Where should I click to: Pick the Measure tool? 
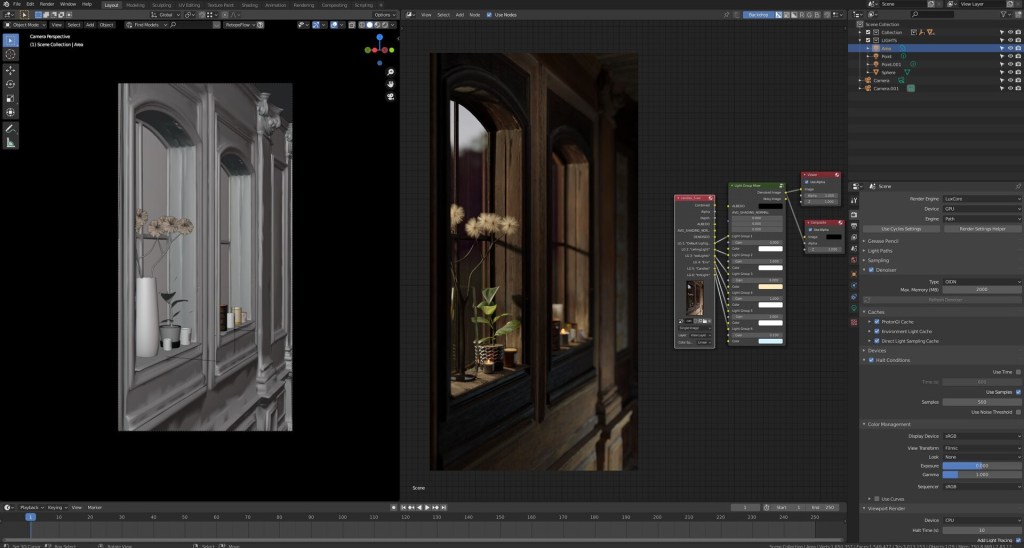click(x=11, y=143)
